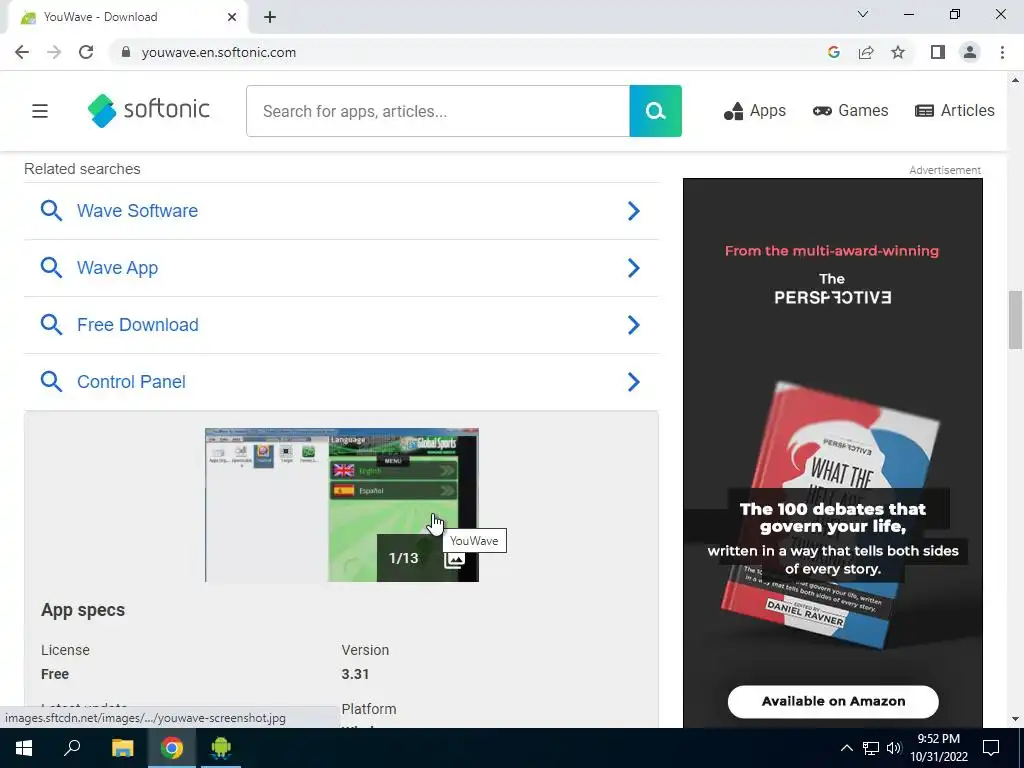Screen dimensions: 1024x768
Task: Click the scrollbar up arrow
Action: [1015, 80]
